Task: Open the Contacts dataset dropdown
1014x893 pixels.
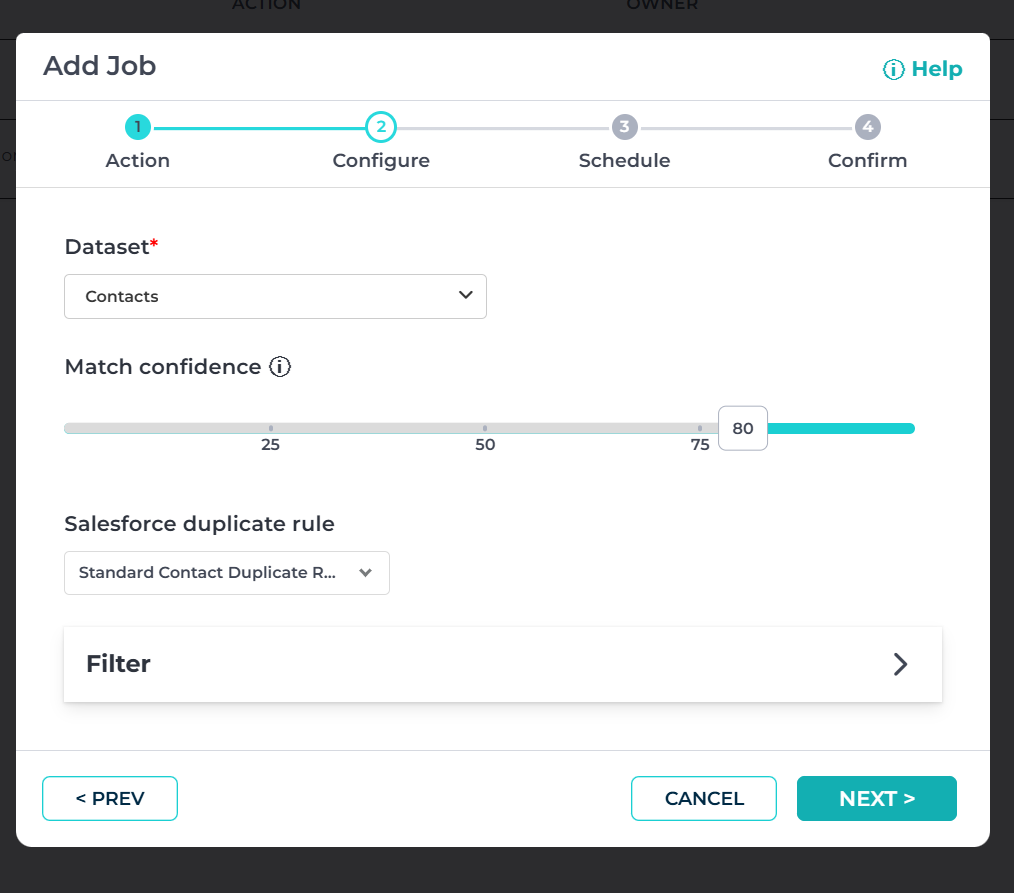Action: point(275,296)
